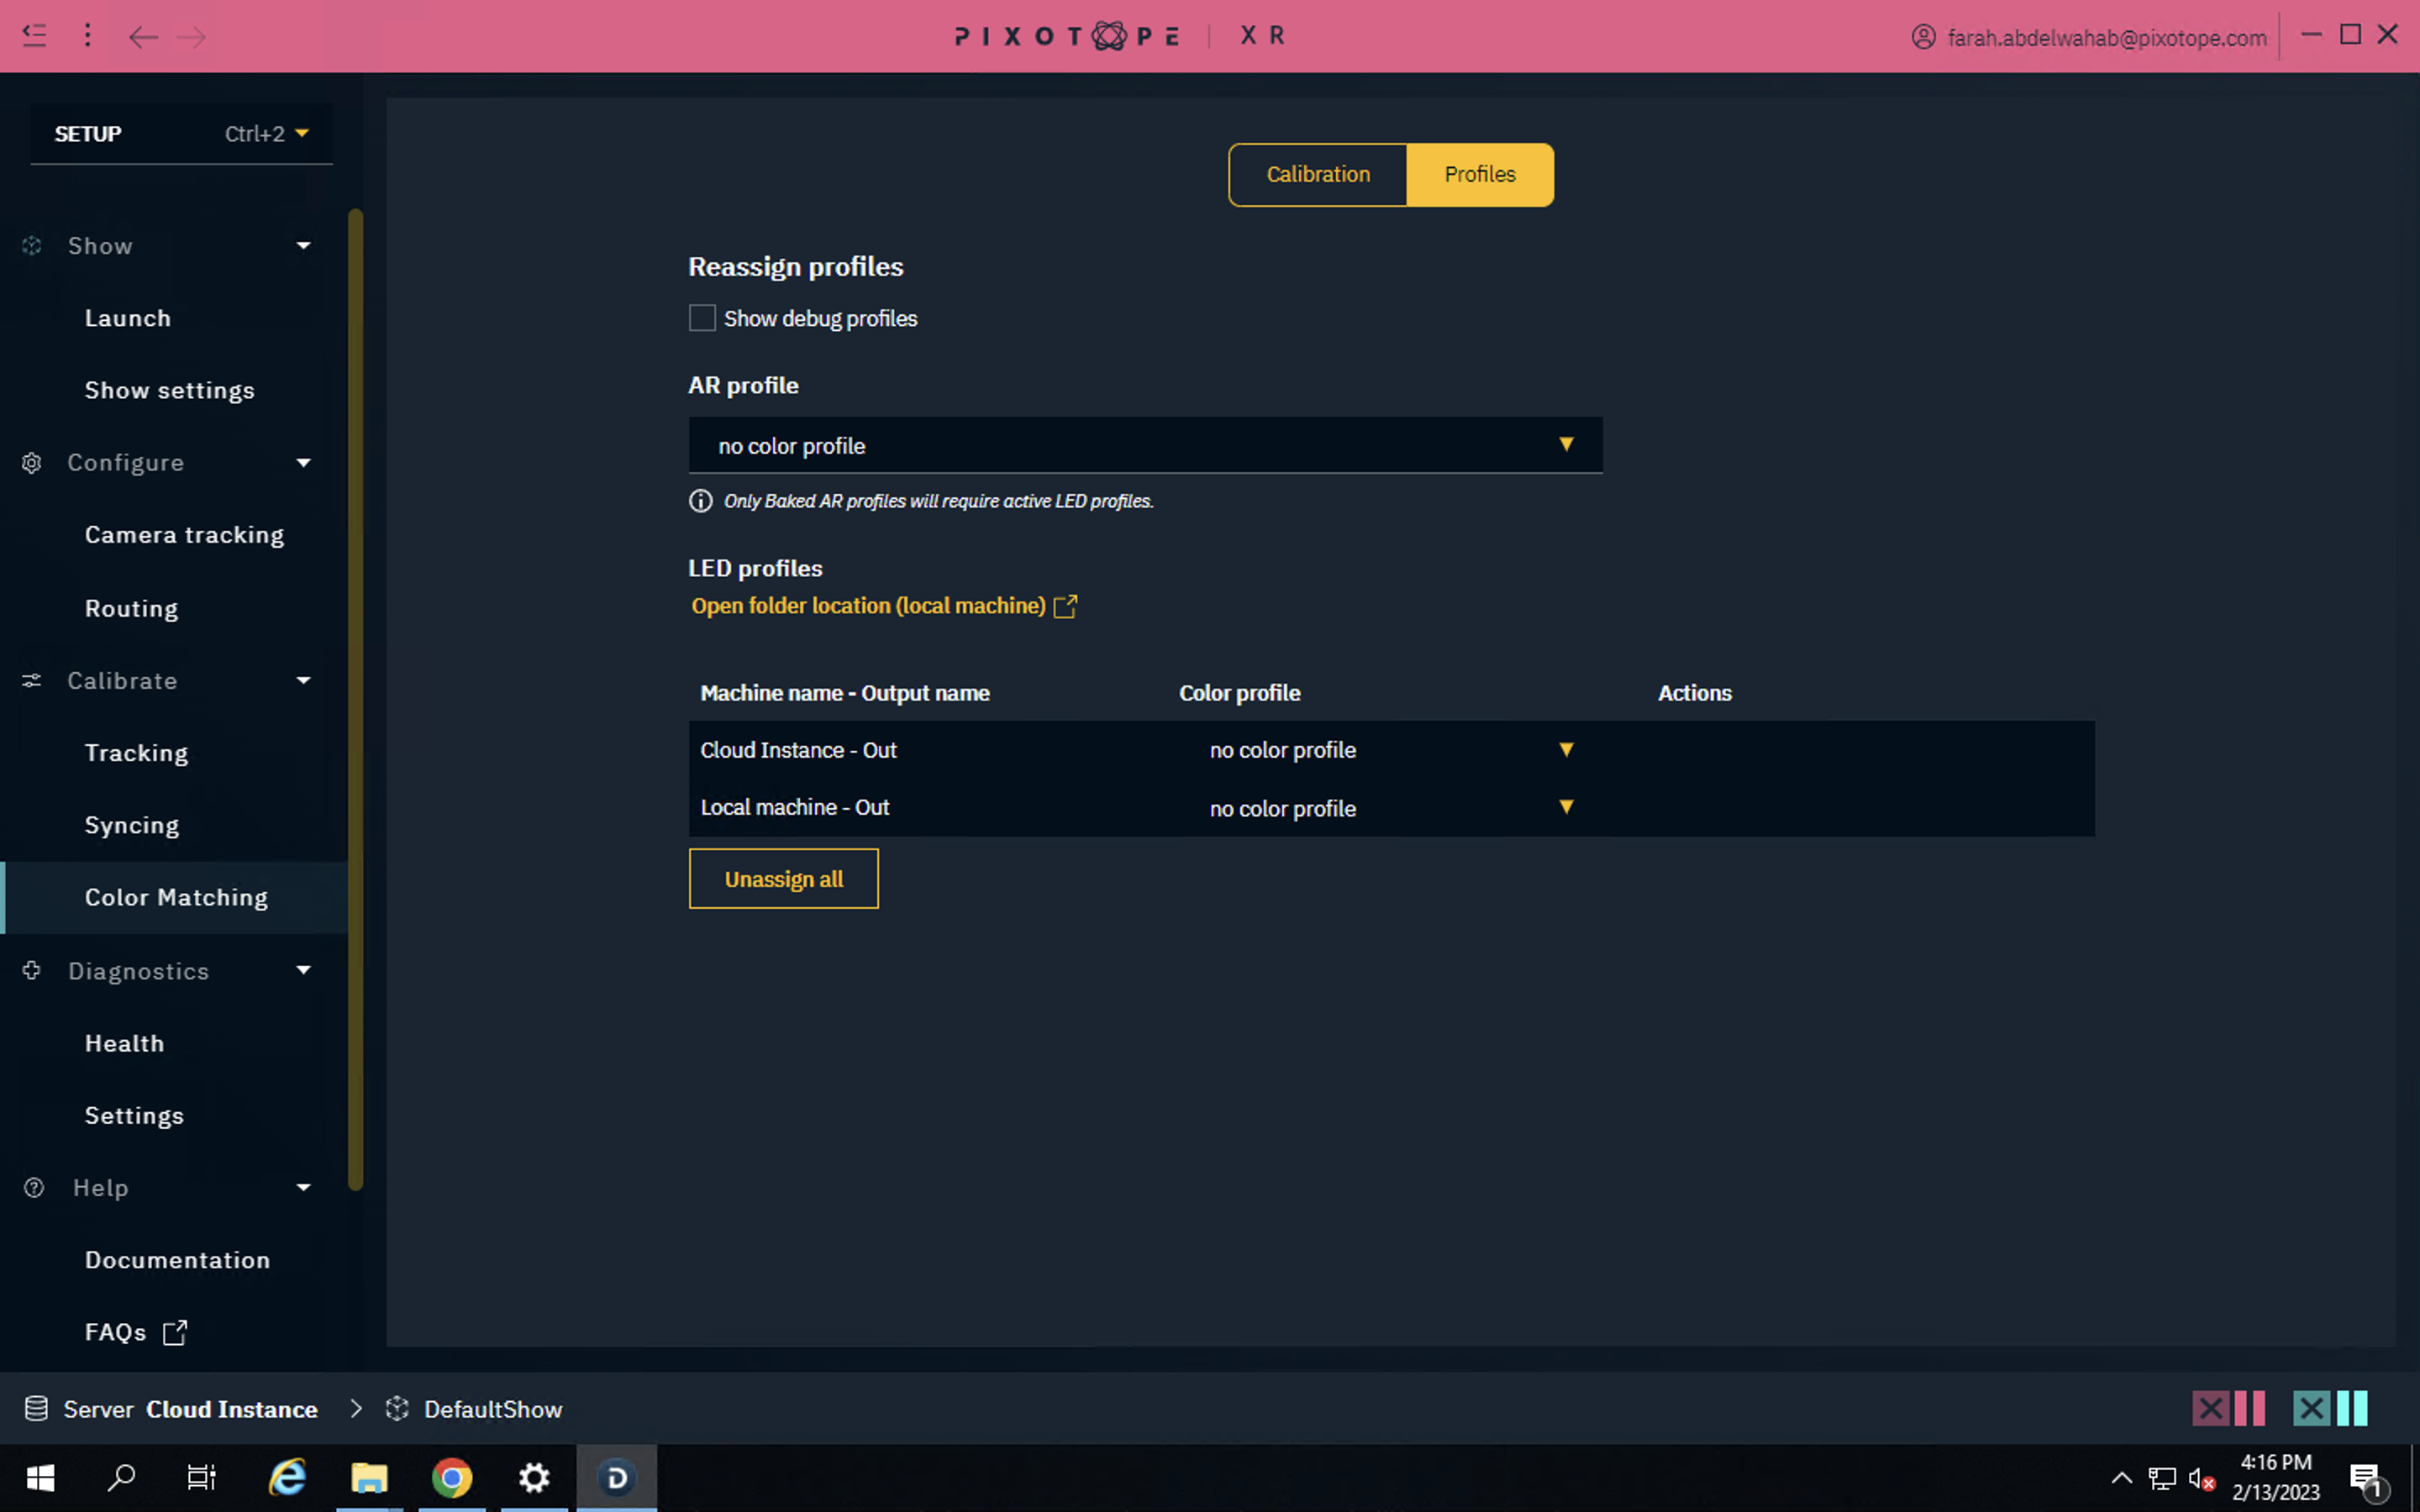Screen dimensions: 2420x1512
Task: Open the user account icon
Action: coord(1923,37)
